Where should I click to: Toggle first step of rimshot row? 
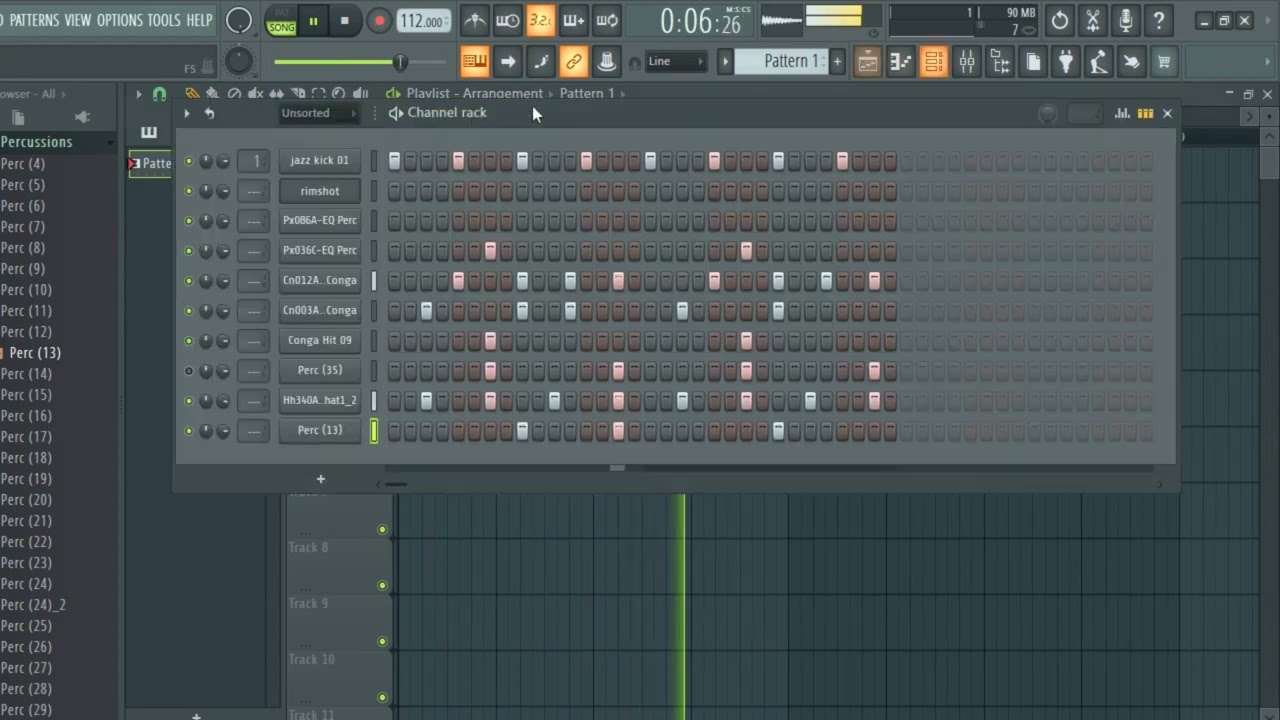tap(394, 191)
